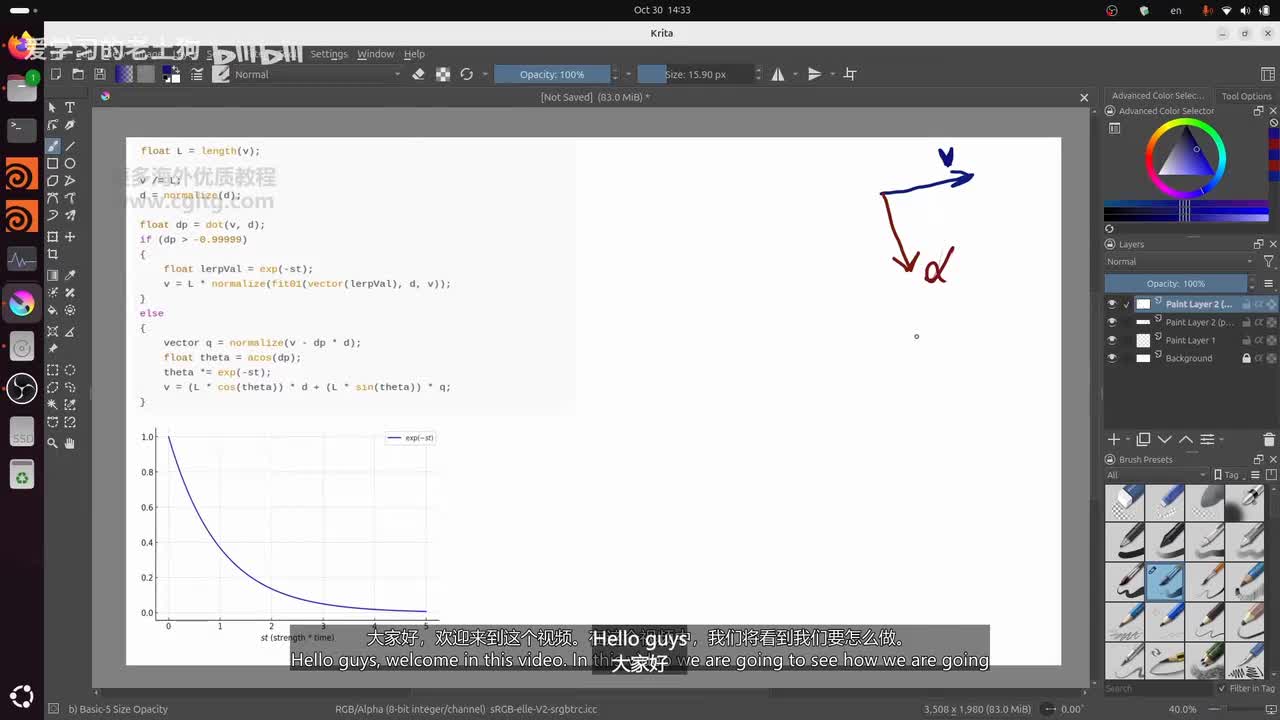Open the layer blending mode dropdown
This screenshot has width=1280, height=720.
(1179, 262)
